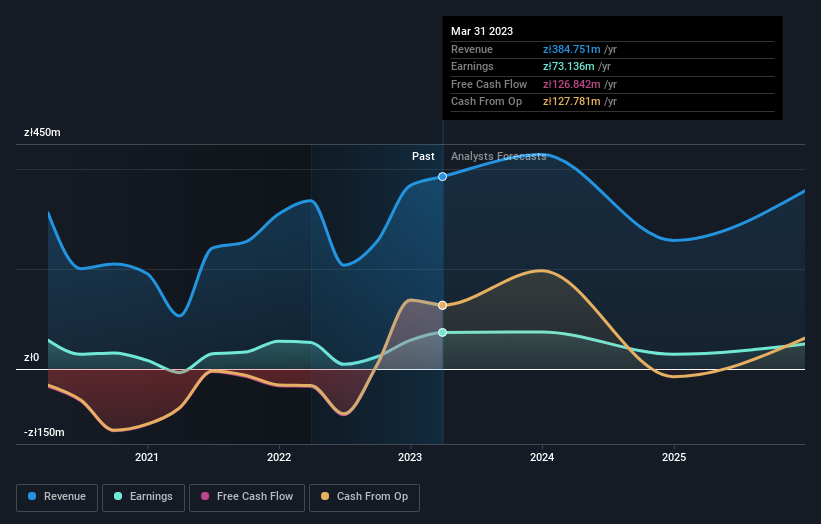
Task: Click the 'Earnings' row label in the tooltip
Action: [x=472, y=66]
